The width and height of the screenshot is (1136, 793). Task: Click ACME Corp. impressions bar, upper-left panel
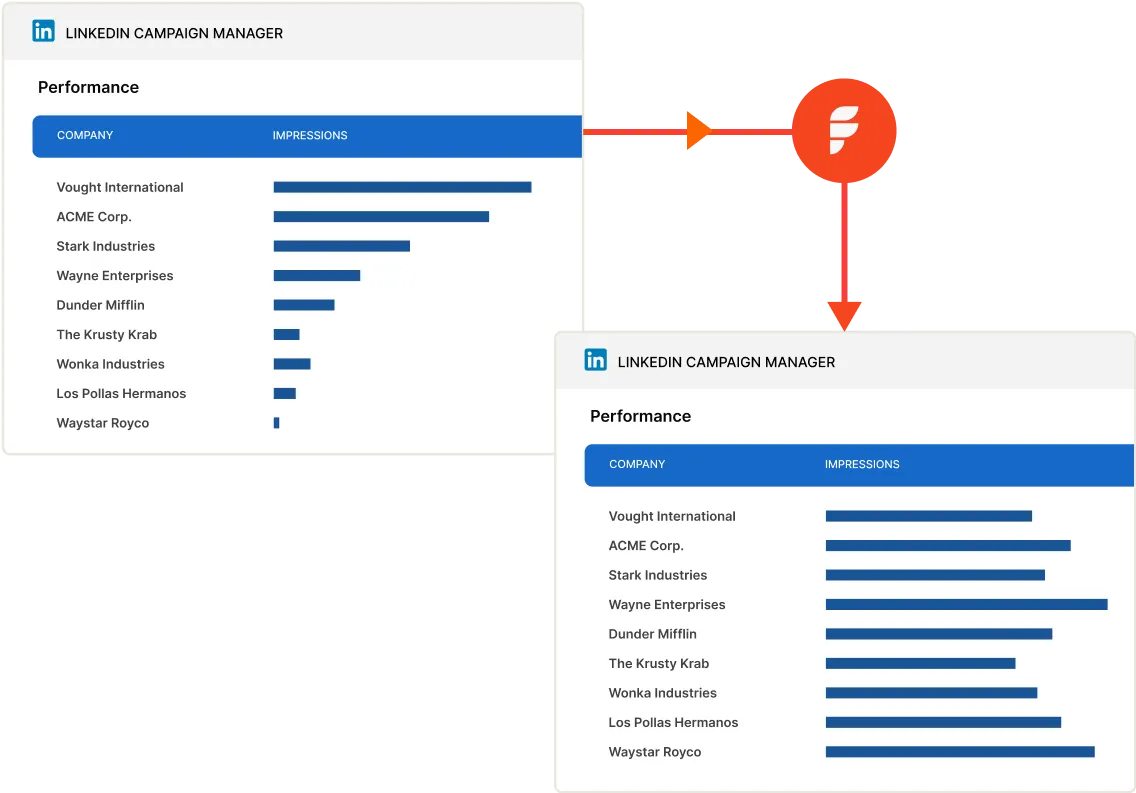[x=381, y=217]
